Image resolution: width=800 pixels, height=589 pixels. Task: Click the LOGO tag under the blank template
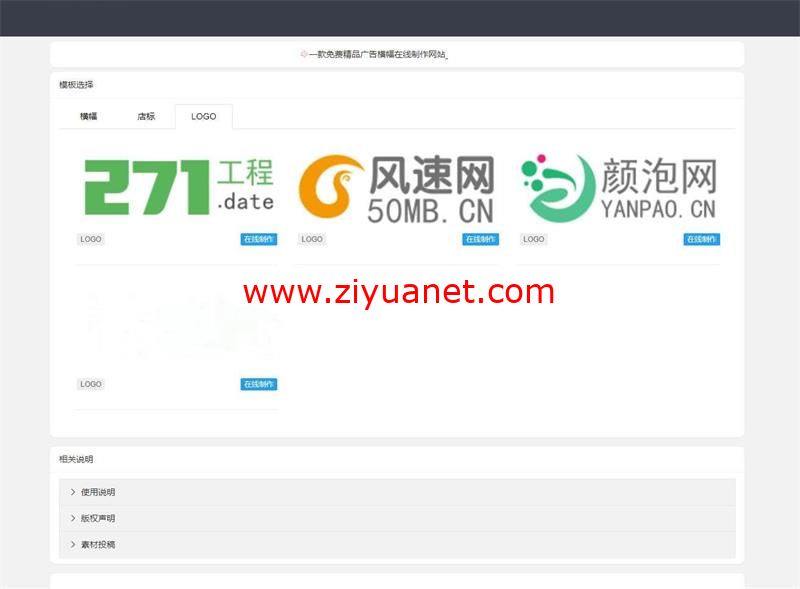point(91,384)
